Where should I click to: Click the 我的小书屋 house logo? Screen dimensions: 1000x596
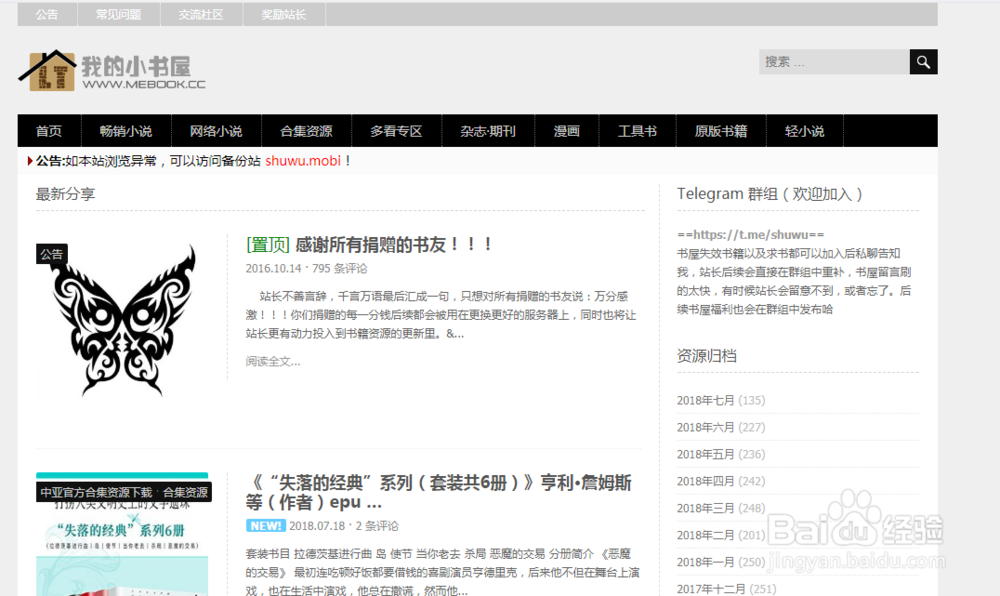(x=52, y=73)
